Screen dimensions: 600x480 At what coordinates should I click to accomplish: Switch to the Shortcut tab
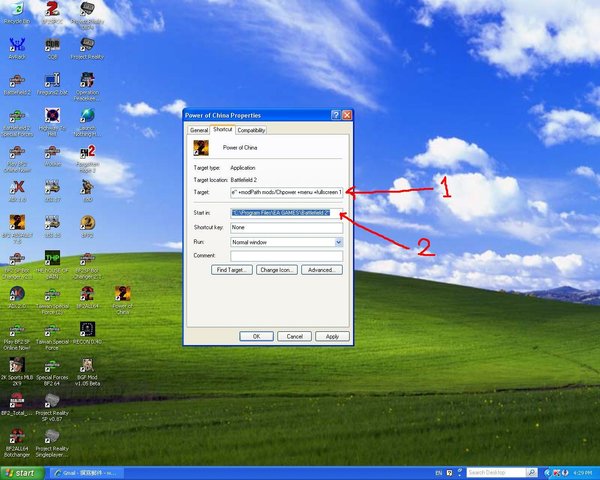pos(223,129)
